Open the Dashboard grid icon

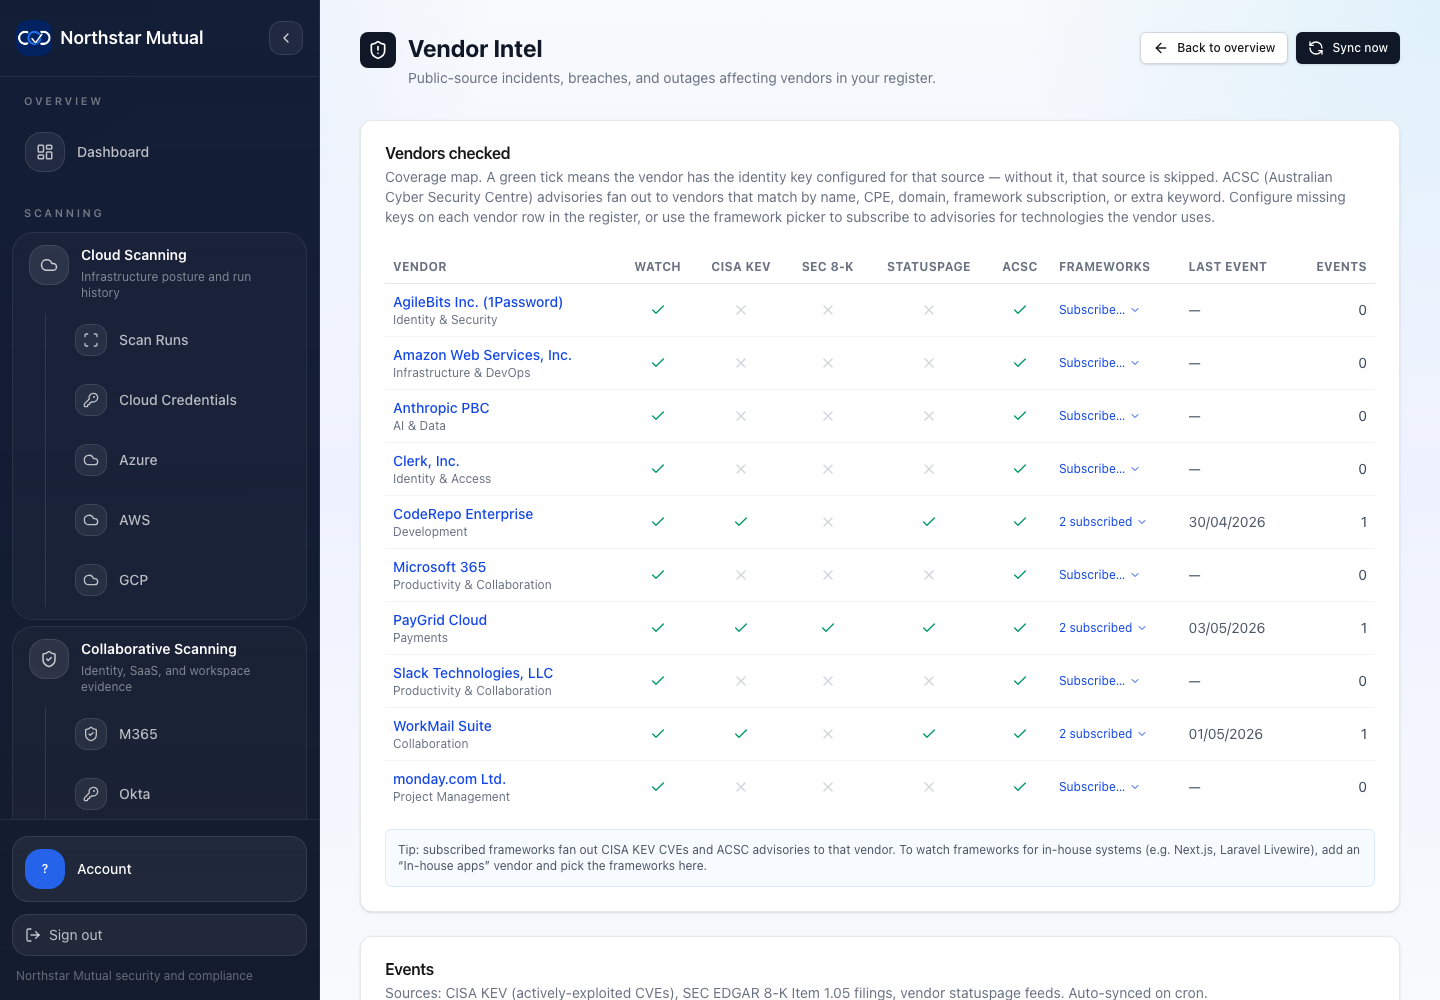(45, 152)
